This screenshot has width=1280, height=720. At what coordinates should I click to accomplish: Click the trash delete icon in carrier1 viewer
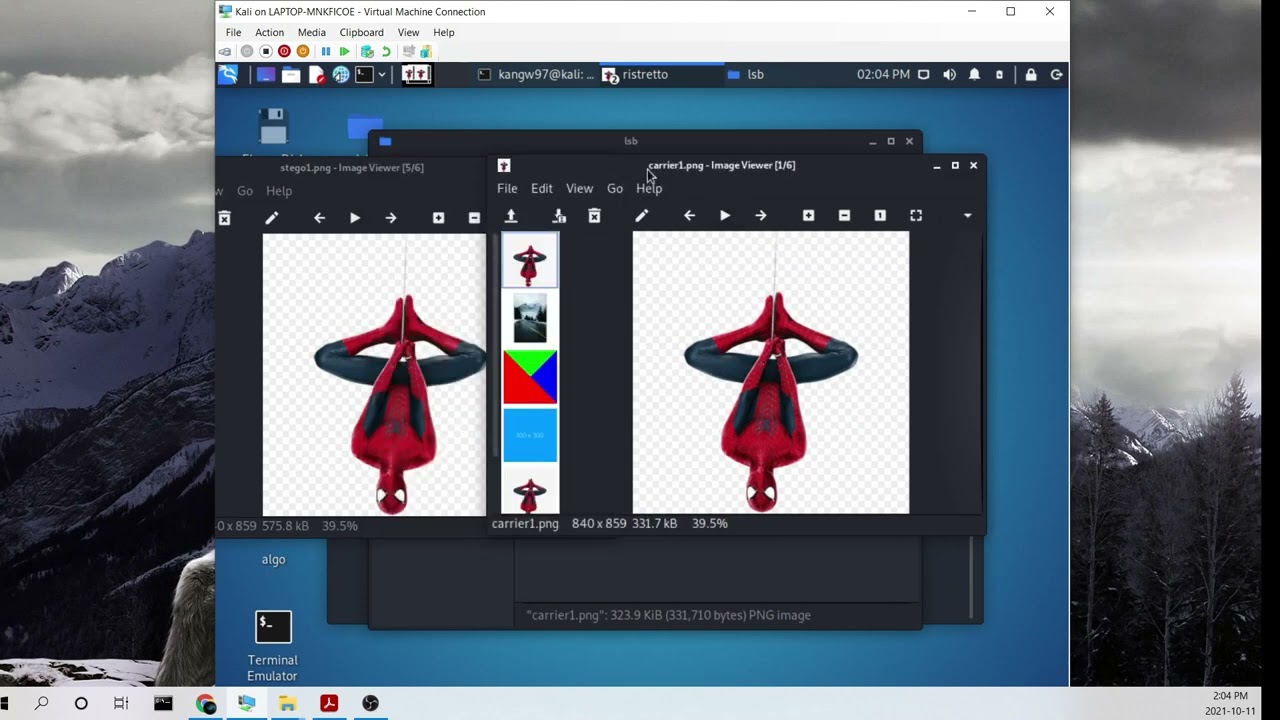coord(594,216)
